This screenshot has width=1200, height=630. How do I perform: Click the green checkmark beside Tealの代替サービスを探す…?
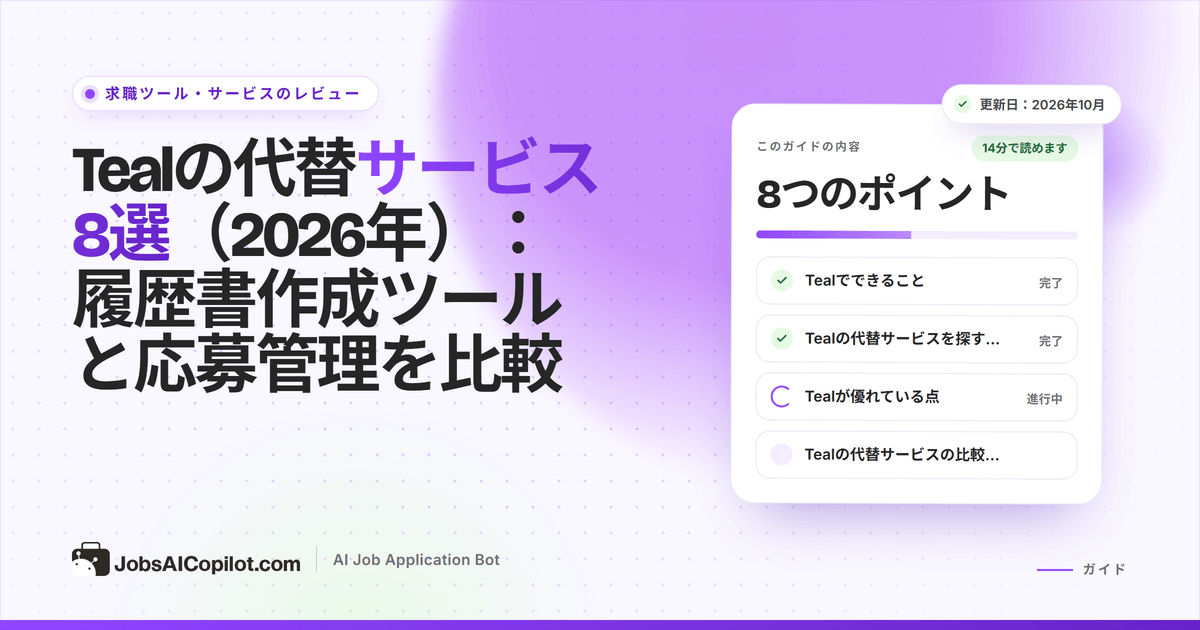pyautogui.click(x=782, y=339)
